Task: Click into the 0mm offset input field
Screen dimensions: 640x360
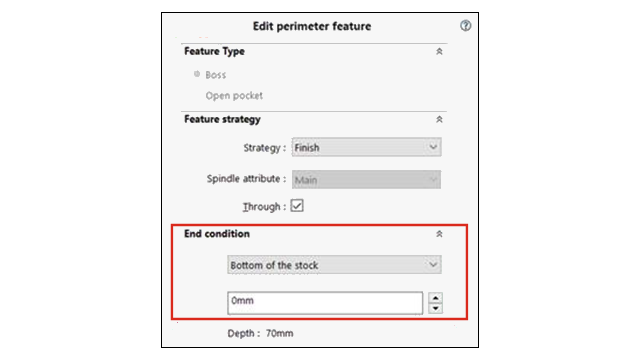Action: (325, 303)
